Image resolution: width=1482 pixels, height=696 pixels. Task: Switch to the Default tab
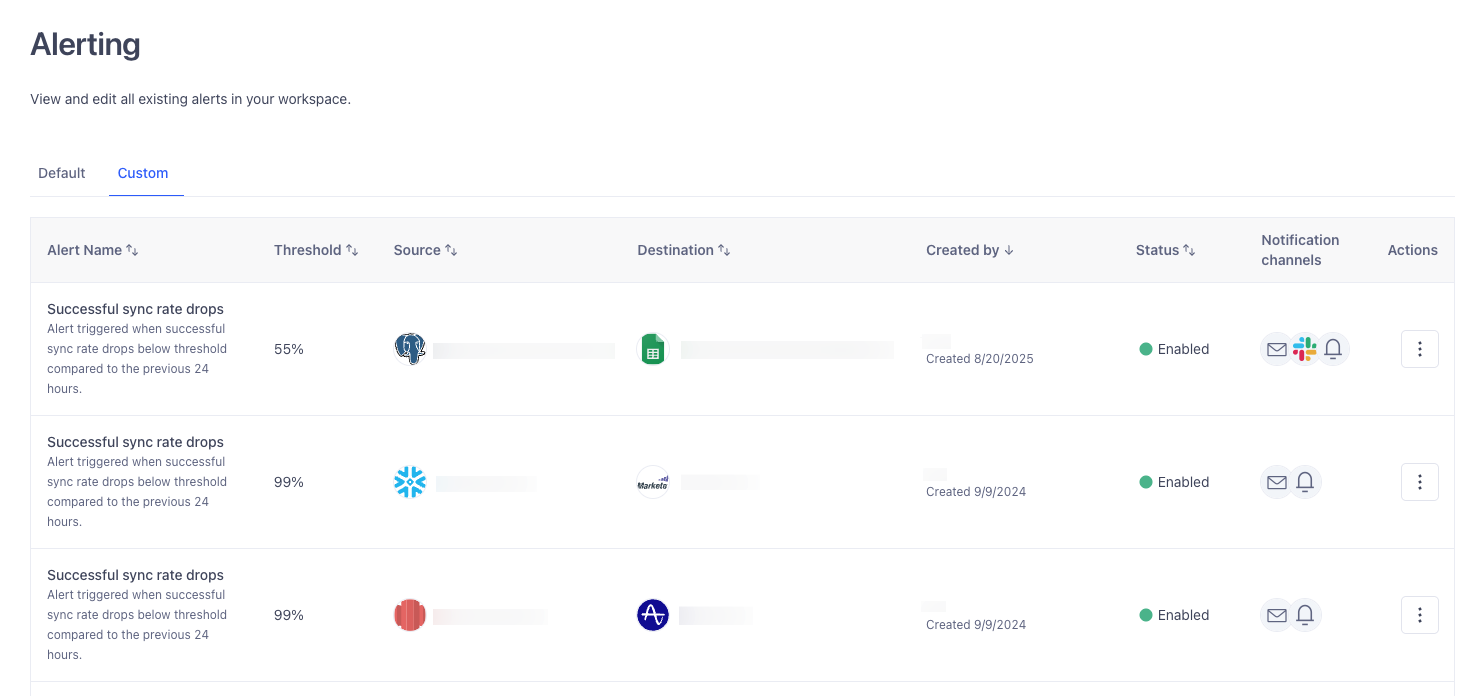61,173
